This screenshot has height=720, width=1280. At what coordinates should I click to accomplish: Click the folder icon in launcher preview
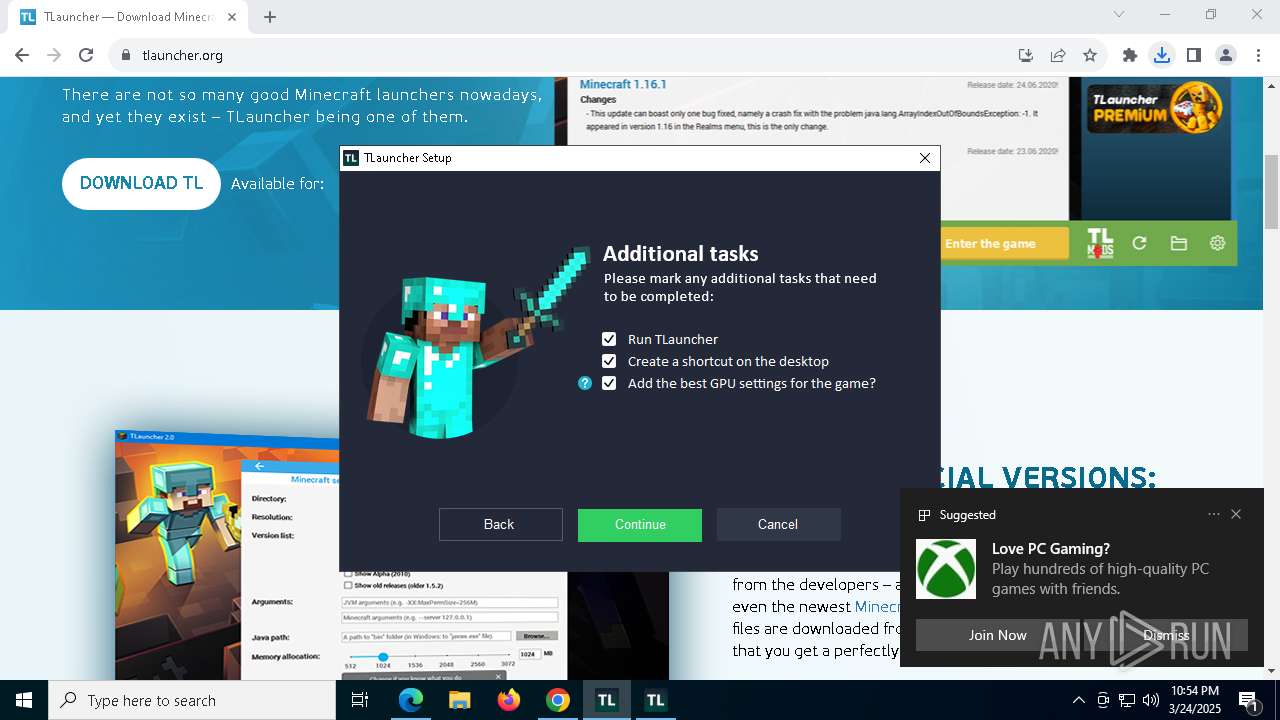tap(1179, 243)
